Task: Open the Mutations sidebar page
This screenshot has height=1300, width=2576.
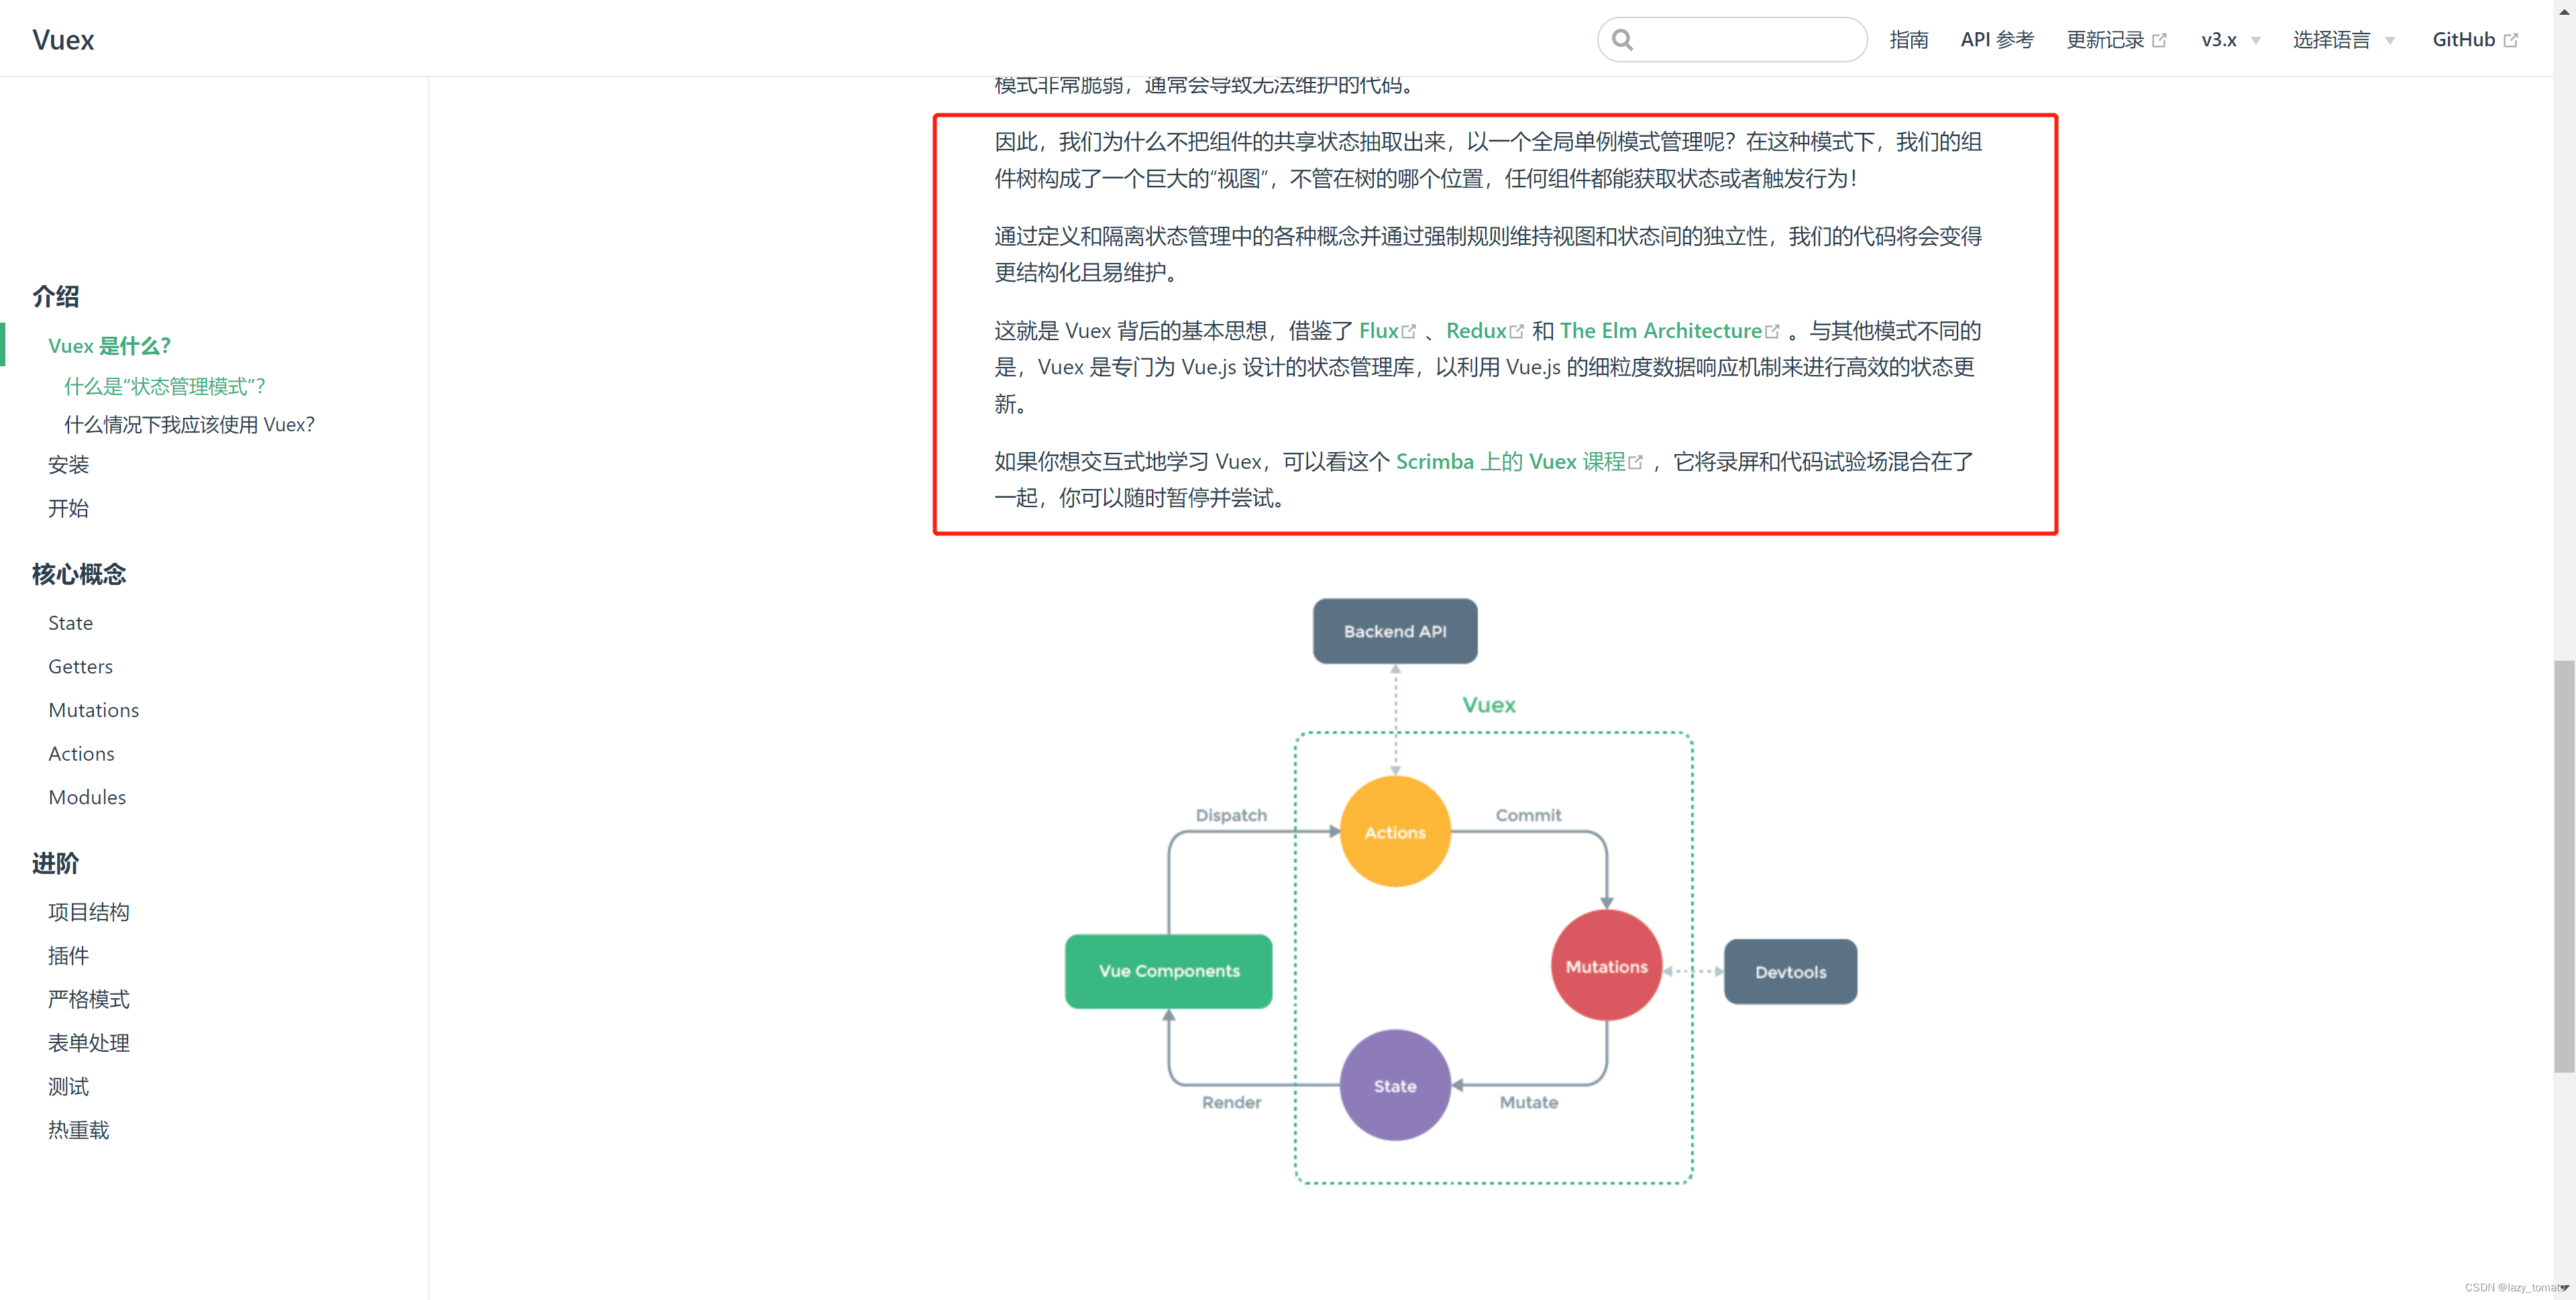Action: point(93,710)
